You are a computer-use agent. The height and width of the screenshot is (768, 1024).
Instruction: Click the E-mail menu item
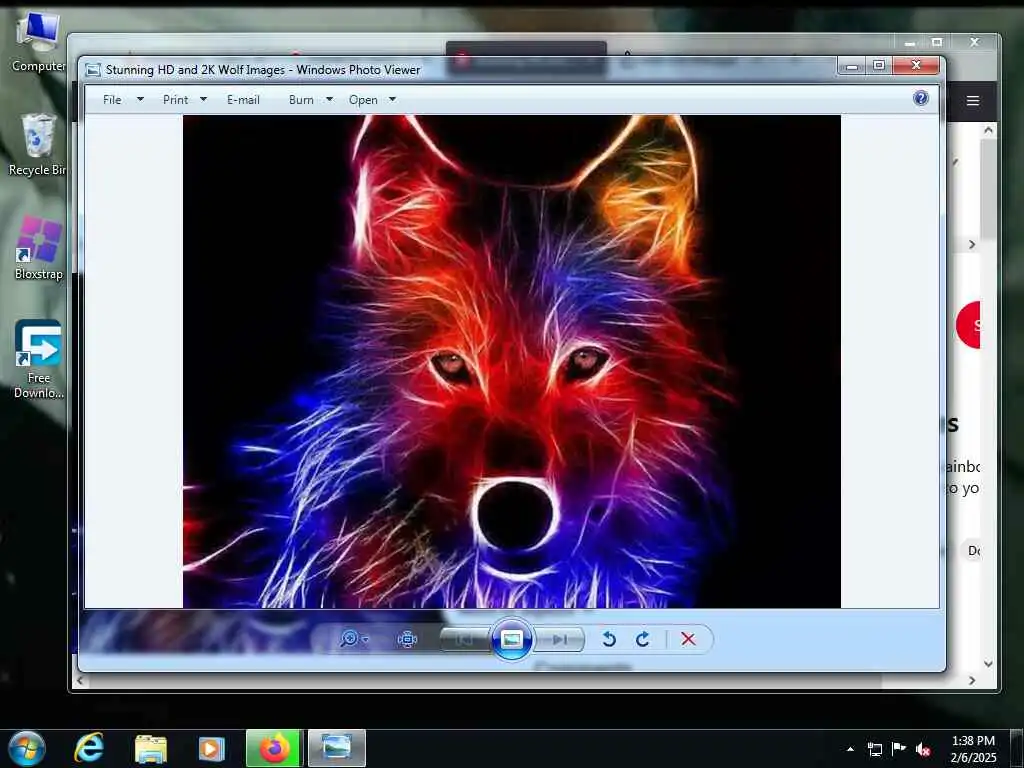(x=243, y=100)
